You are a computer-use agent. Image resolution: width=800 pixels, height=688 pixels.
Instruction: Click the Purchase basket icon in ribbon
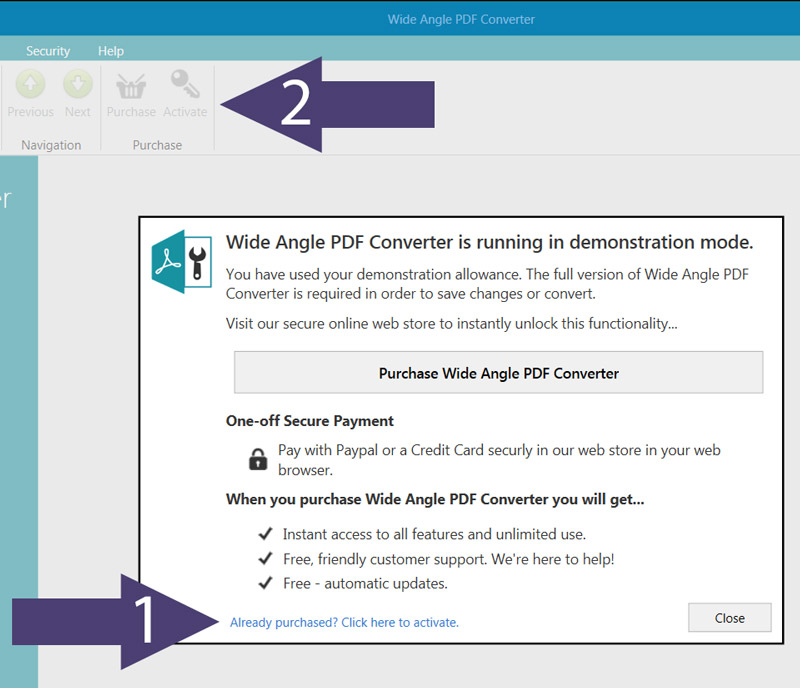click(x=131, y=85)
